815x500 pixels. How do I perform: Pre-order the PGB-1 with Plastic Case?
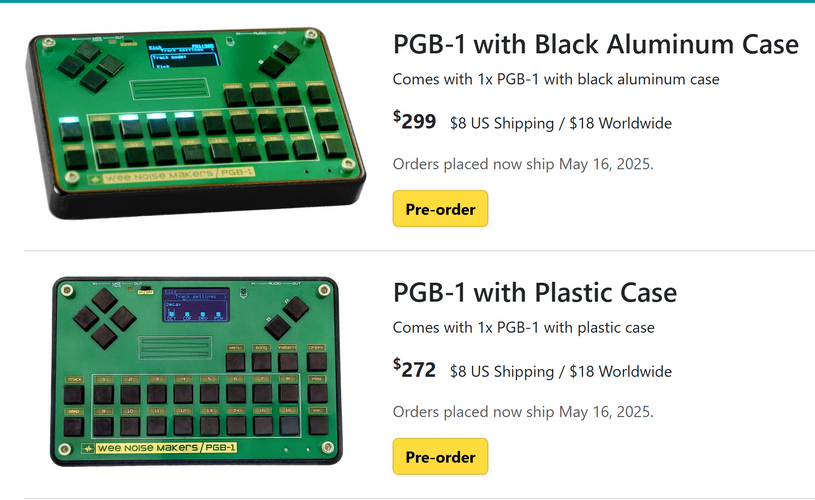click(x=440, y=457)
